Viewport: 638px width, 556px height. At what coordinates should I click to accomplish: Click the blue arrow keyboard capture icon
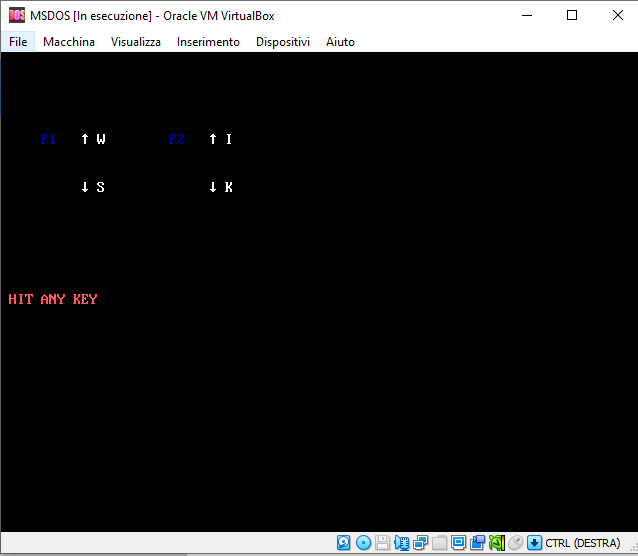[x=534, y=543]
